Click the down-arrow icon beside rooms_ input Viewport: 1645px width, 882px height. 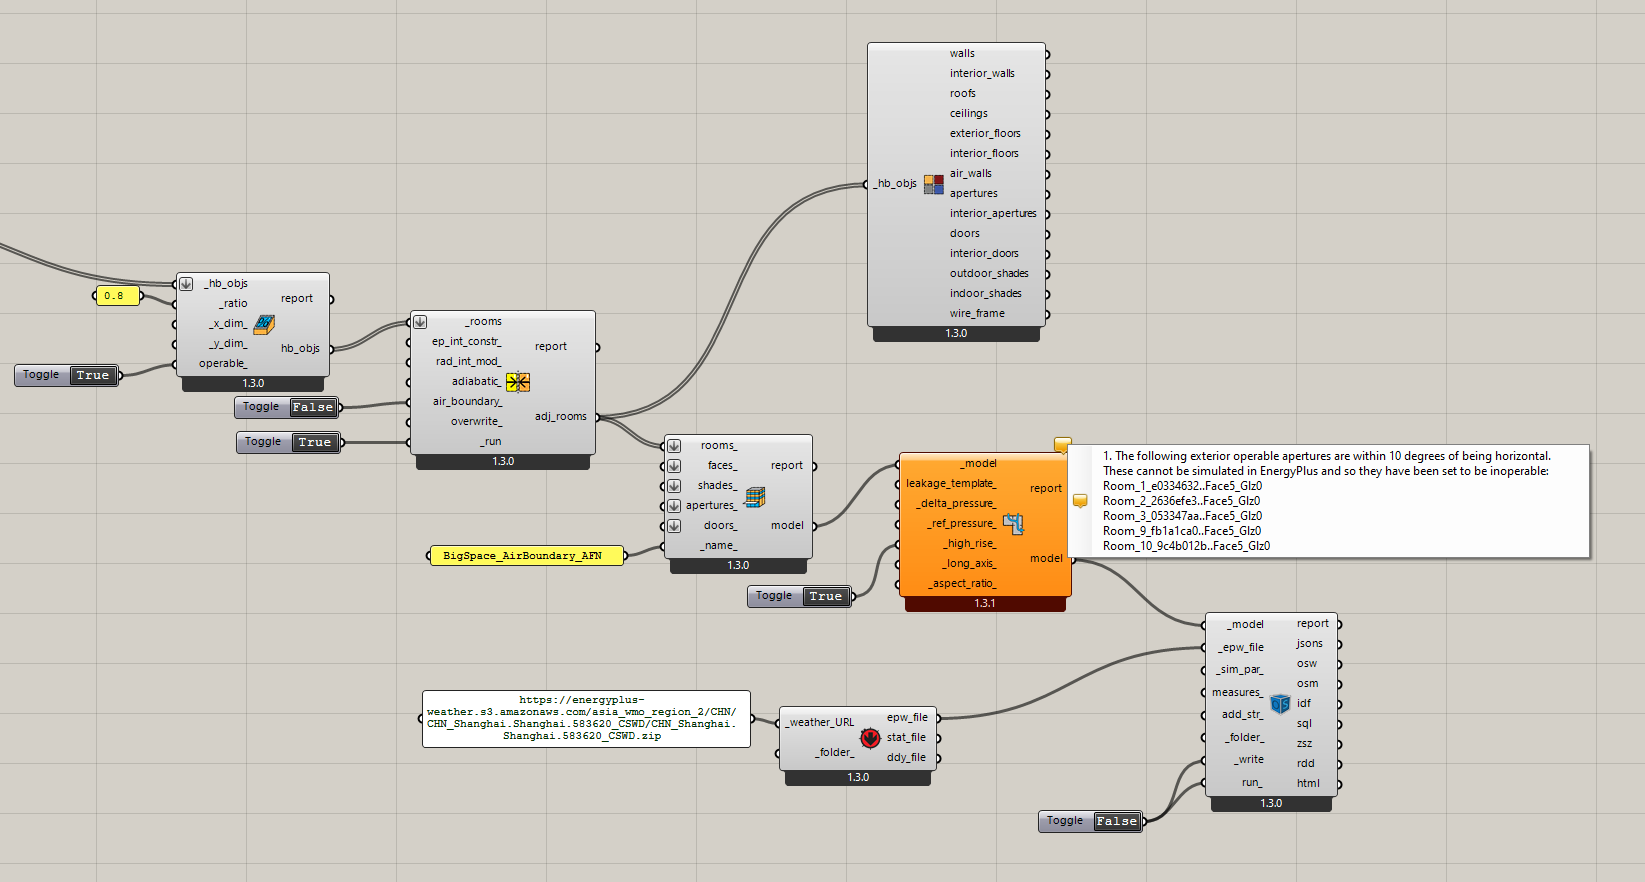[x=674, y=446]
